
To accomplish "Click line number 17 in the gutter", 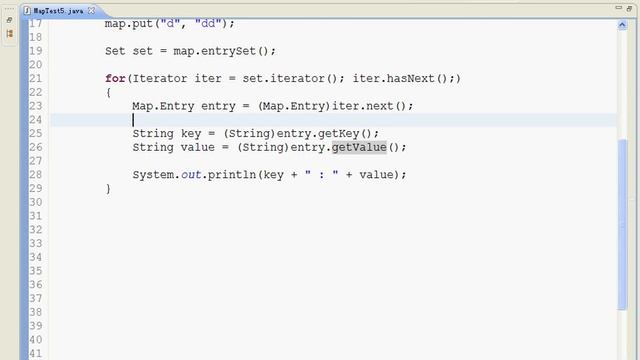I will point(36,24).
